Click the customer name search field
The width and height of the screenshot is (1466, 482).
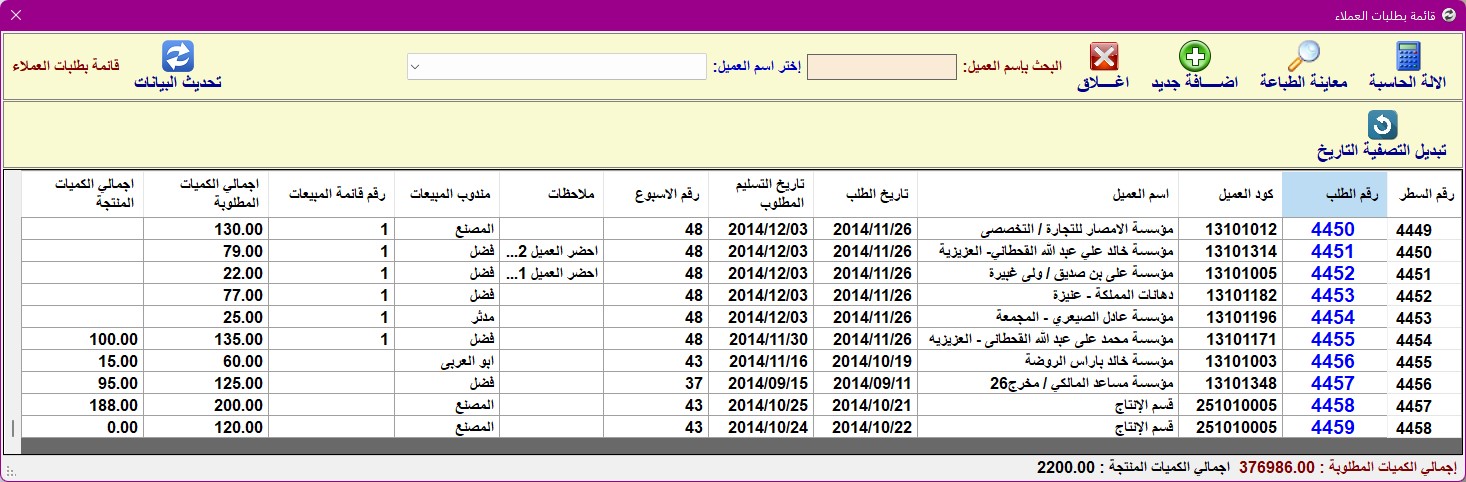click(882, 66)
